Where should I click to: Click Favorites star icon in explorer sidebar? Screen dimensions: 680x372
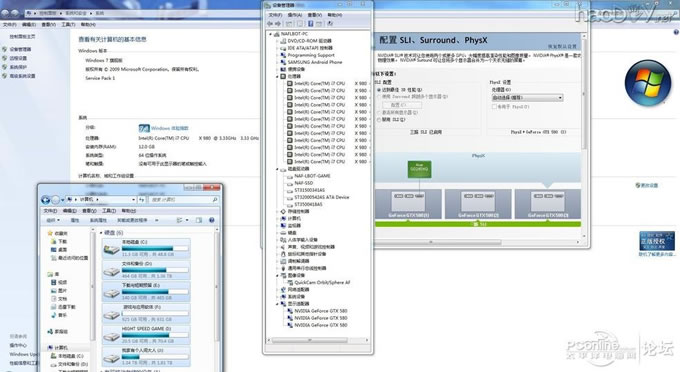point(50,233)
